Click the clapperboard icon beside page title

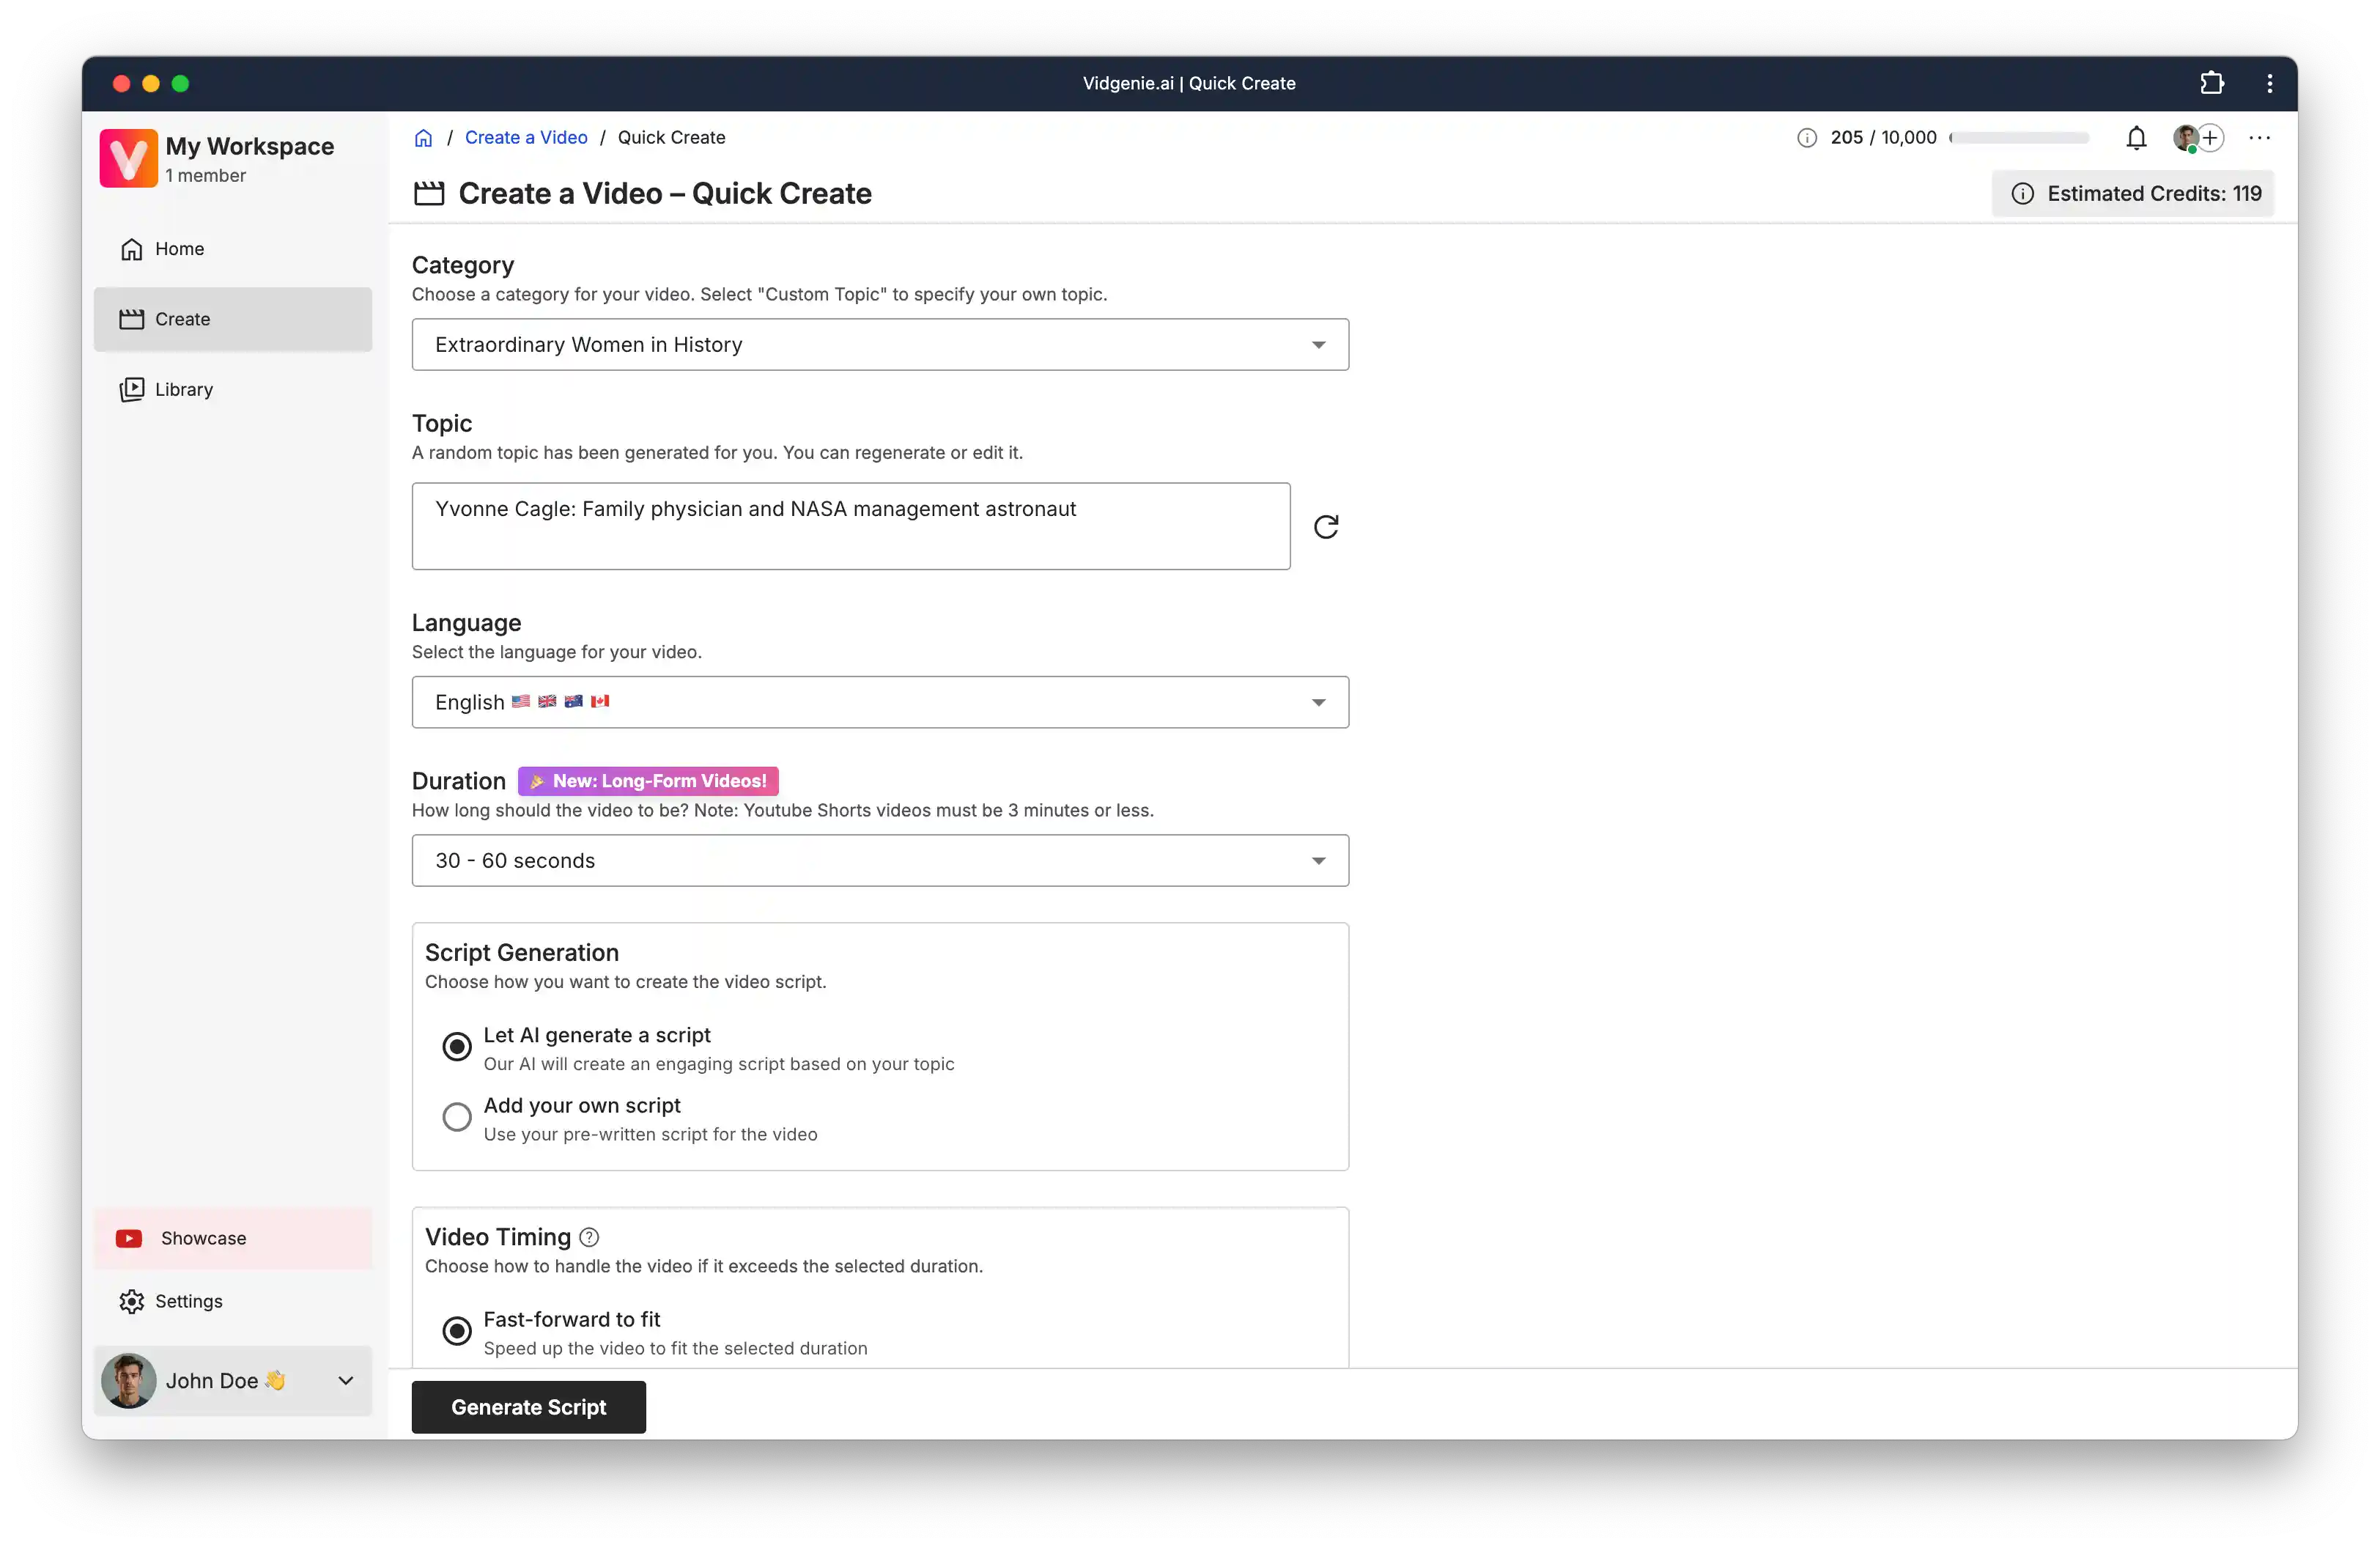click(429, 193)
